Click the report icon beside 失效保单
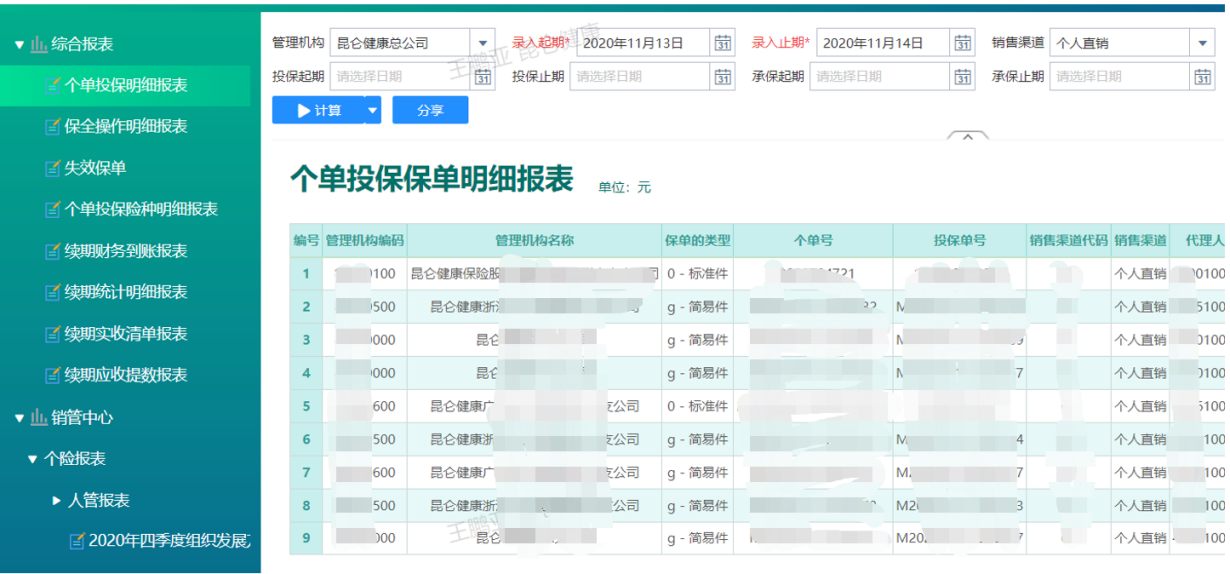The image size is (1230, 574). click(53, 169)
